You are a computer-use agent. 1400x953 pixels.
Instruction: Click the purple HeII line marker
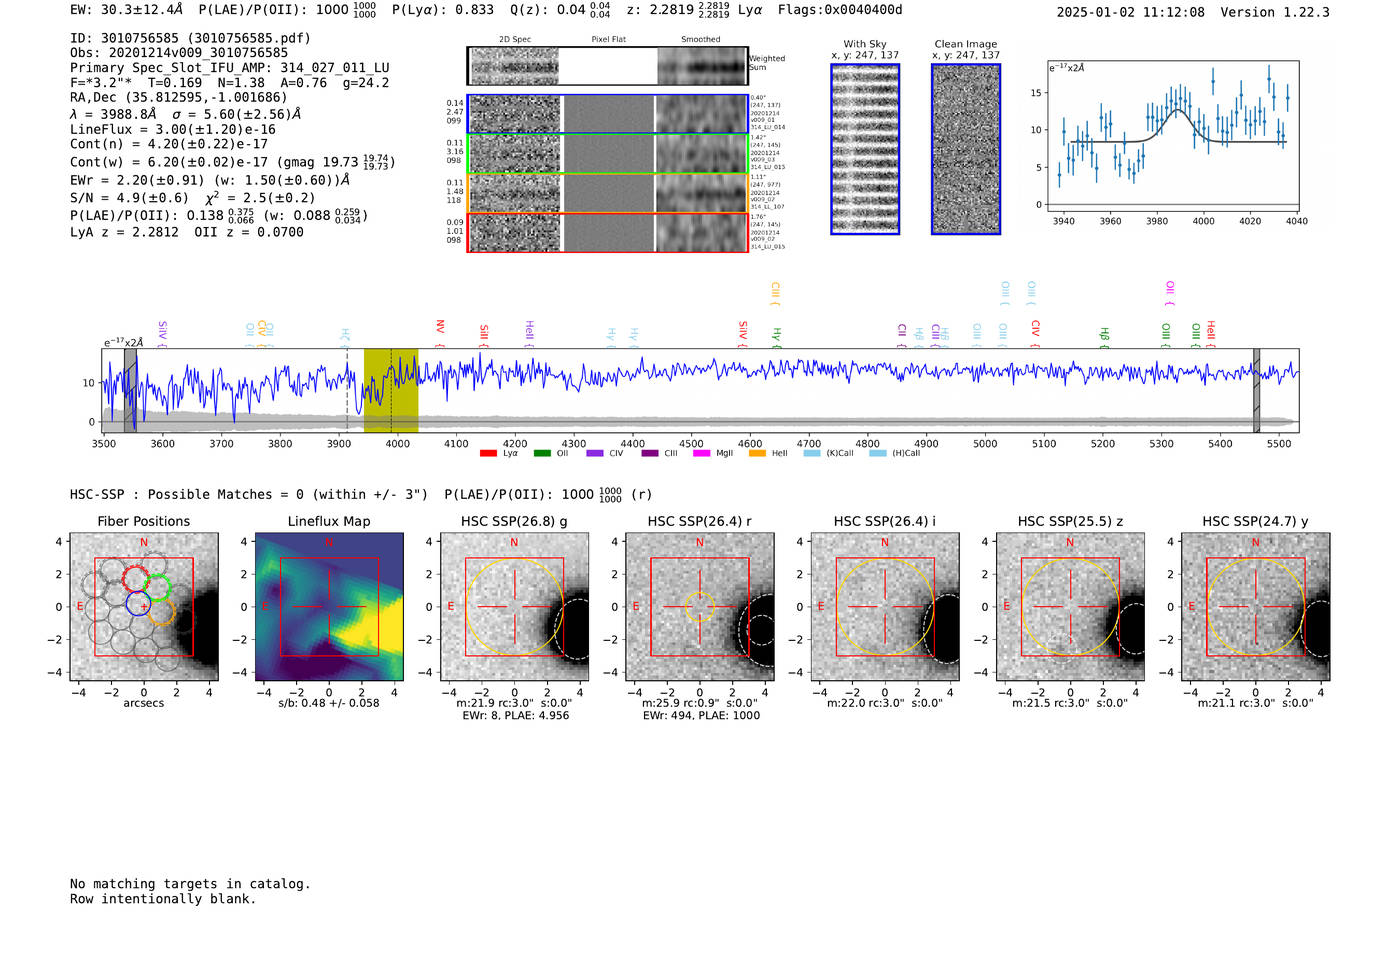(530, 334)
